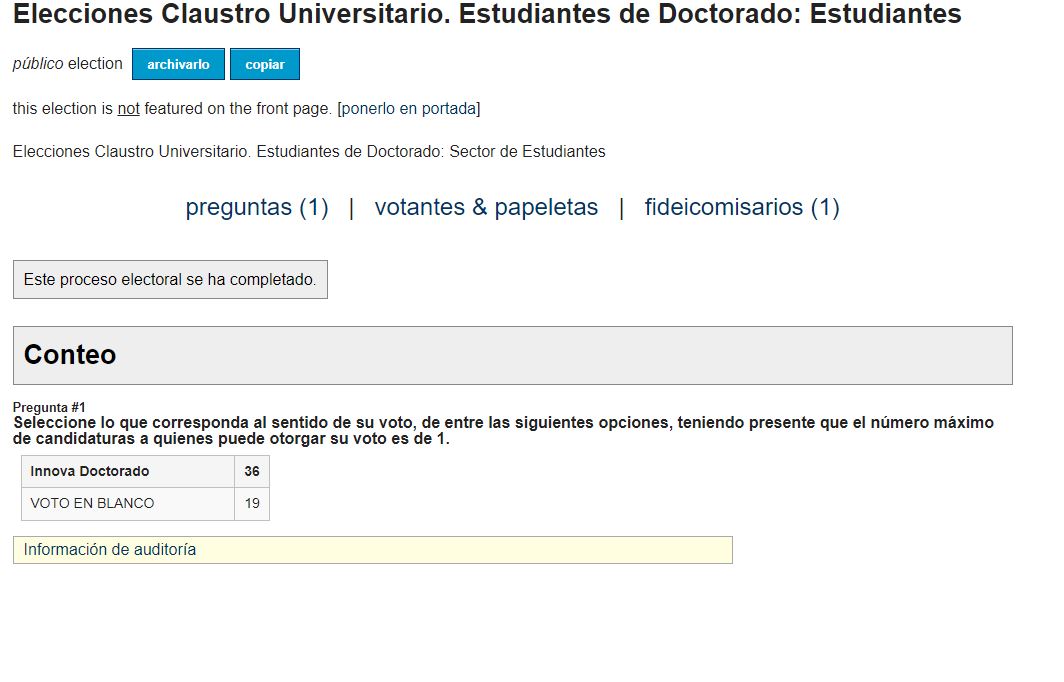Click the Conteo section header
Viewport: 1064px width, 682px height.
tap(512, 355)
